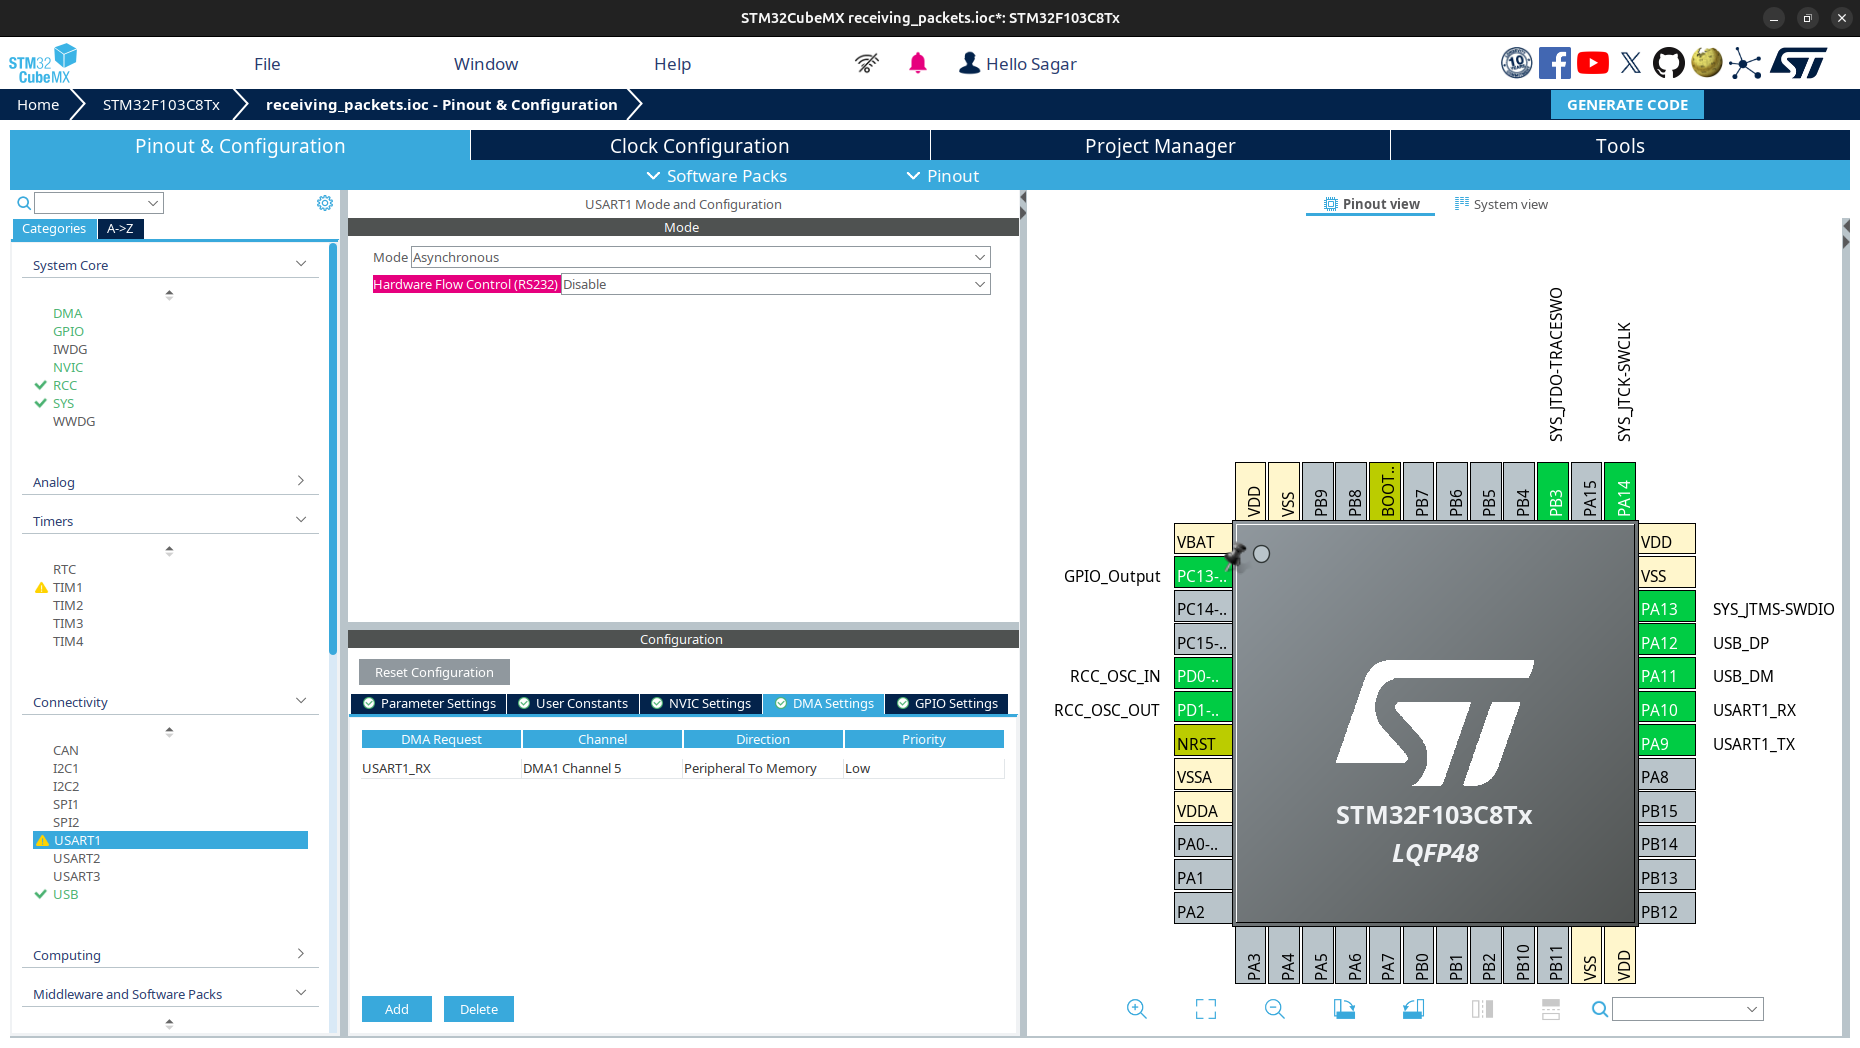Rotate the chip counter-clockwise
The height and width of the screenshot is (1048, 1860).
[x=1413, y=1009]
